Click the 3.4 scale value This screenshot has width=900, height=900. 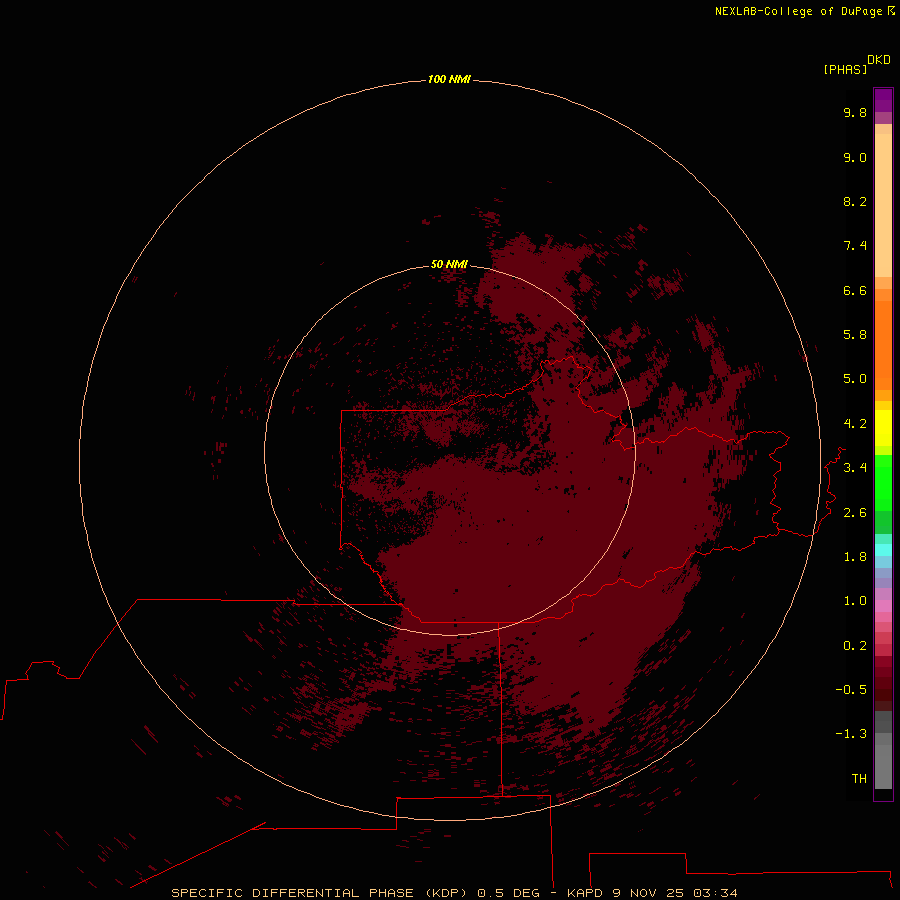[855, 468]
